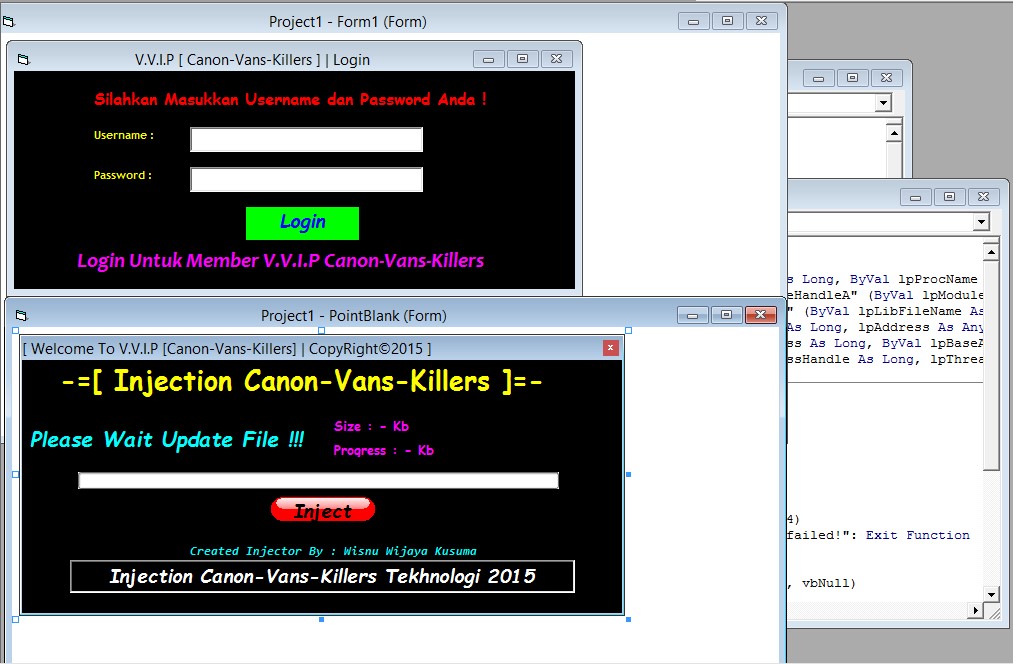The image size is (1013, 664).
Task: Minimize the V.V.I.P Login window
Action: pyautogui.click(x=488, y=59)
